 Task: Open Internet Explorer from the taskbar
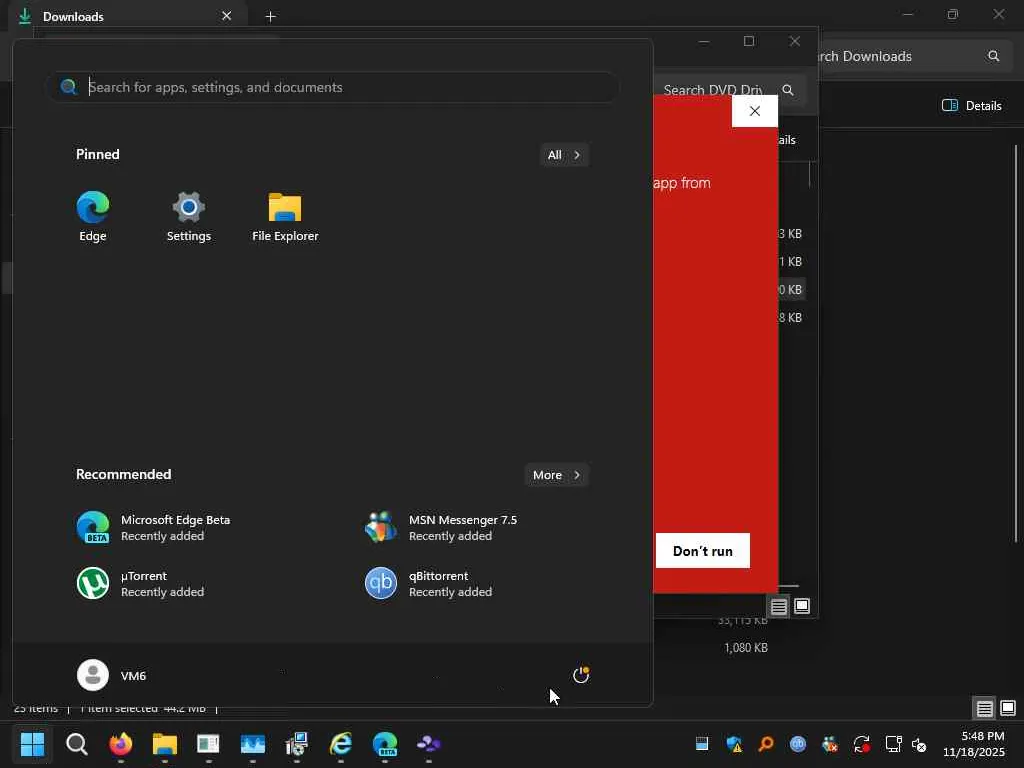(x=341, y=744)
